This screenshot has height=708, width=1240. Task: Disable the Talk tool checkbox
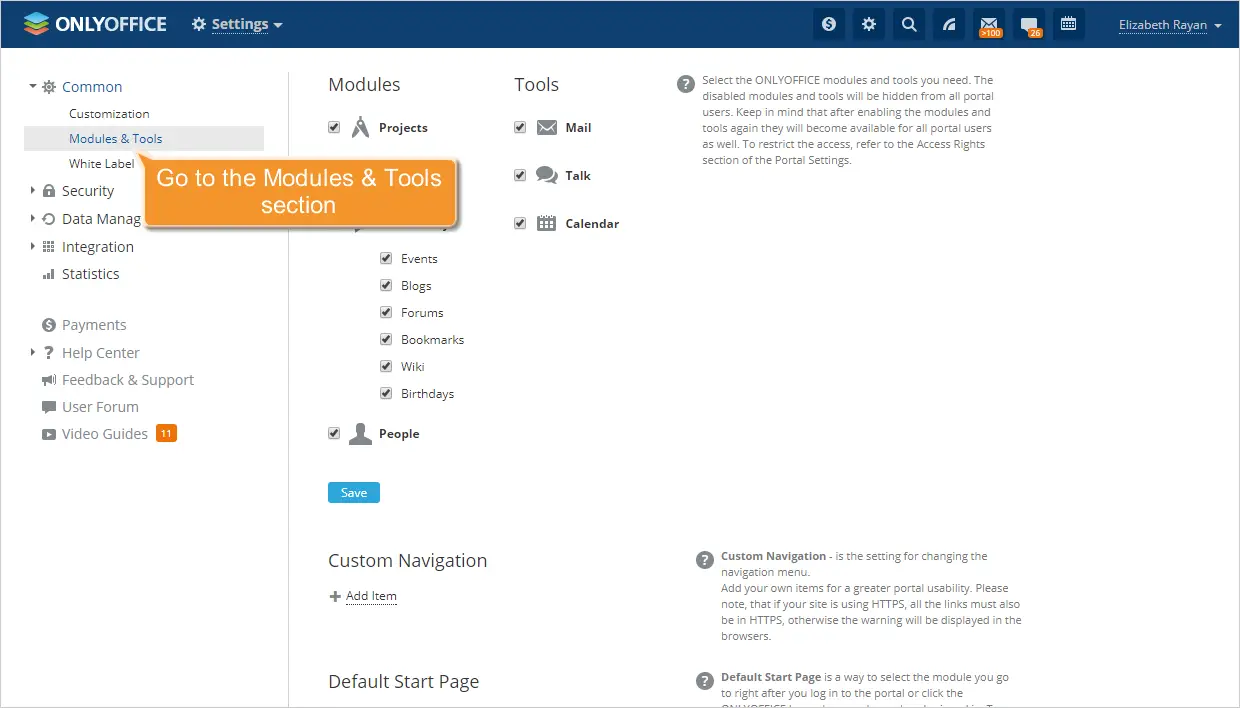click(520, 175)
